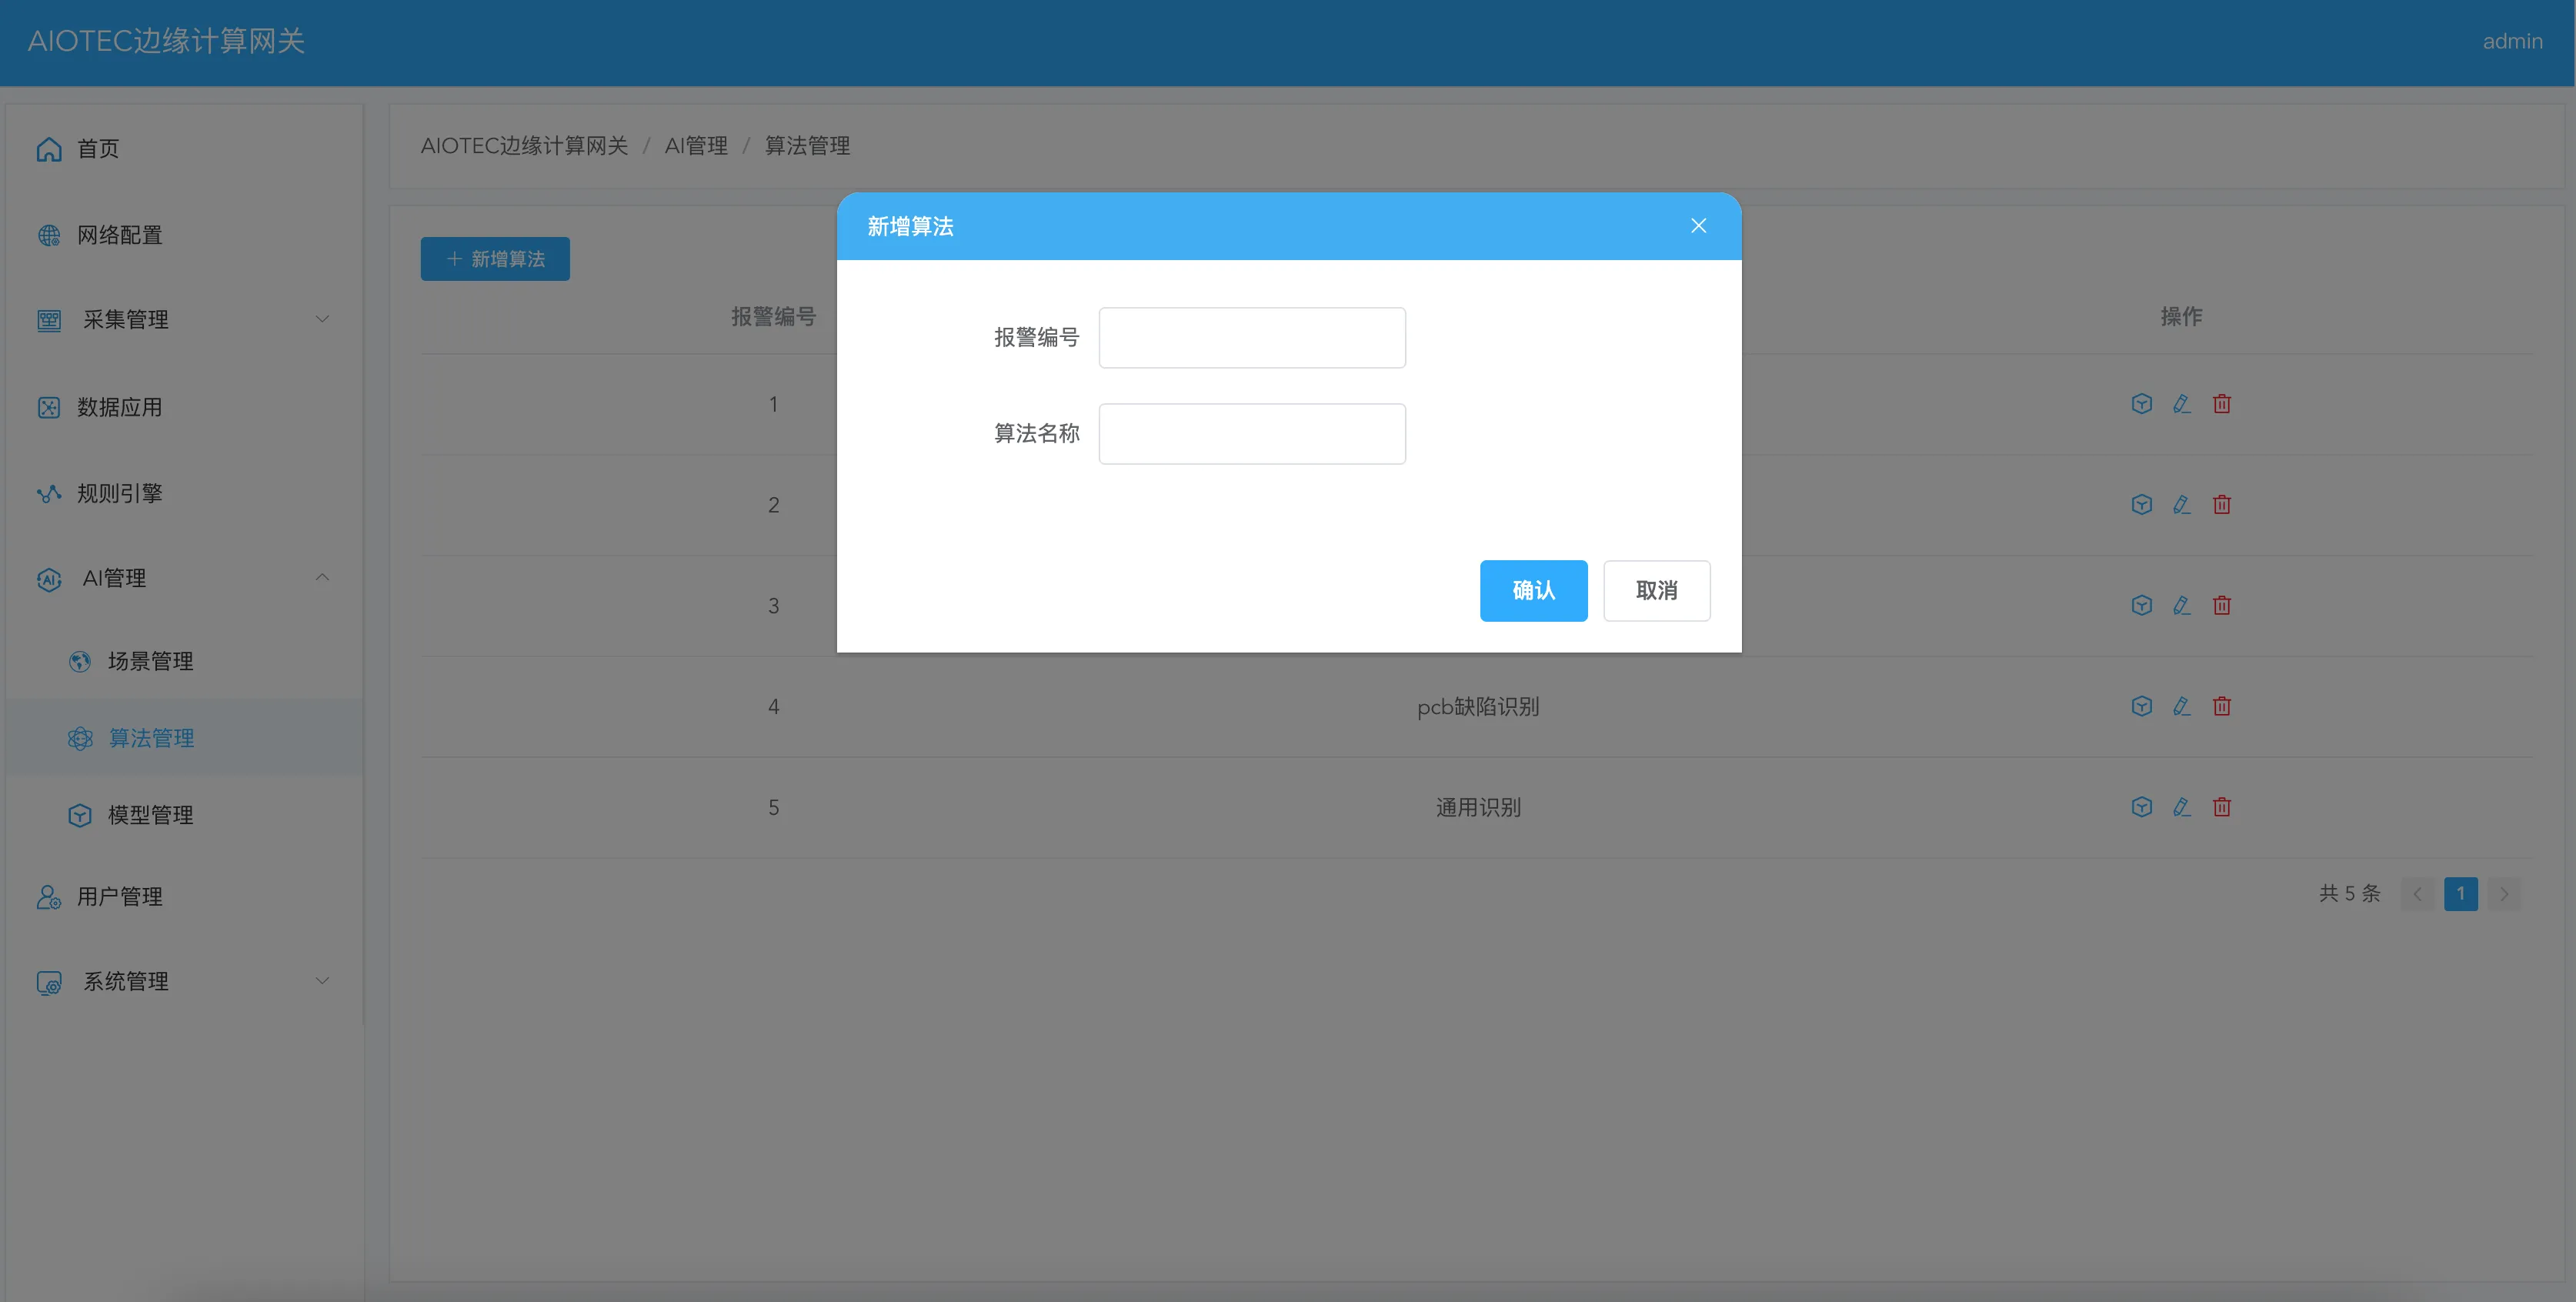The image size is (2576, 1302).
Task: Open the 场景管理 menu item
Action: point(150,661)
